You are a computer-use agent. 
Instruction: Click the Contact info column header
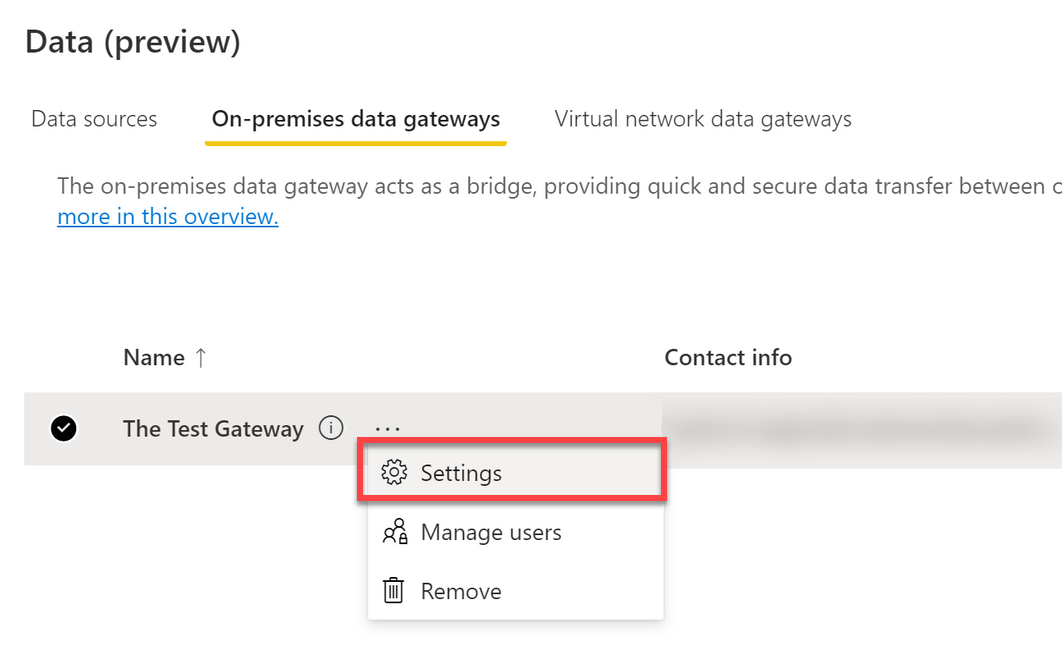click(x=728, y=358)
